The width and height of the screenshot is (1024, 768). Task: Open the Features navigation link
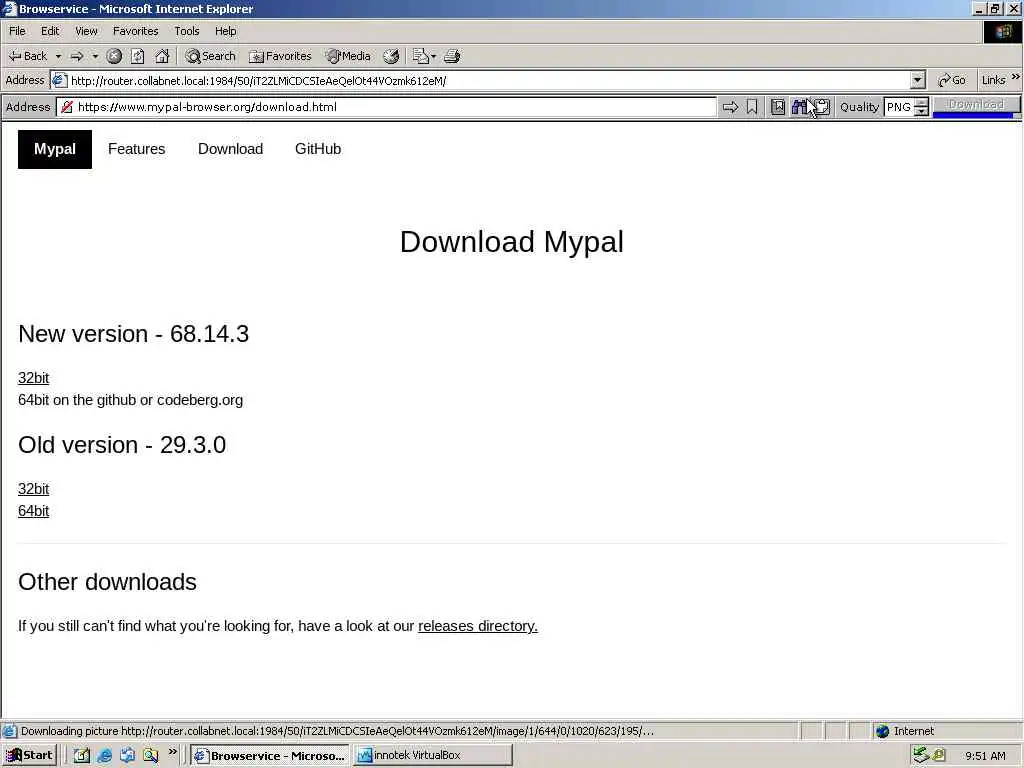point(136,149)
